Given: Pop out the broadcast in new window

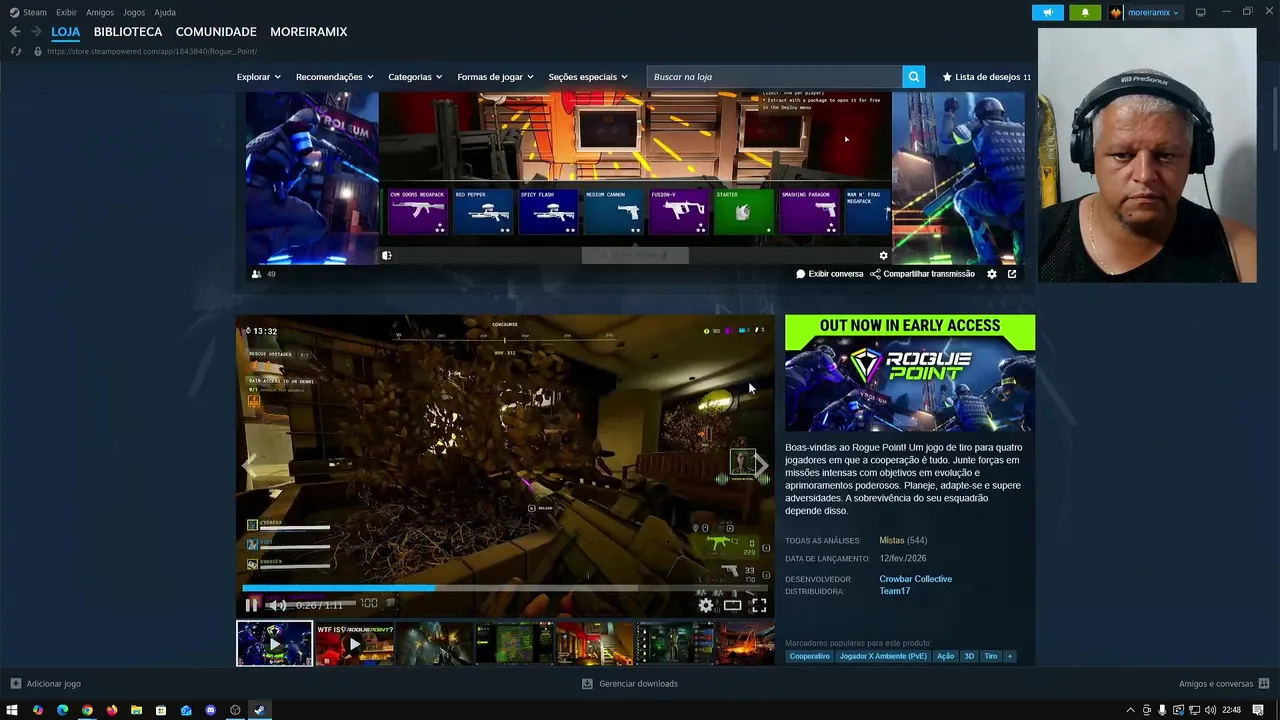Looking at the screenshot, I should [1012, 274].
